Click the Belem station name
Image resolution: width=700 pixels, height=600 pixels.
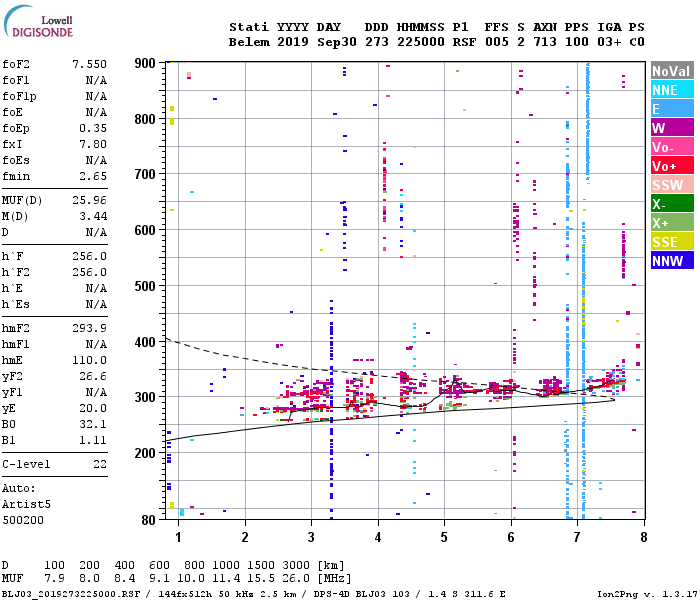click(249, 42)
